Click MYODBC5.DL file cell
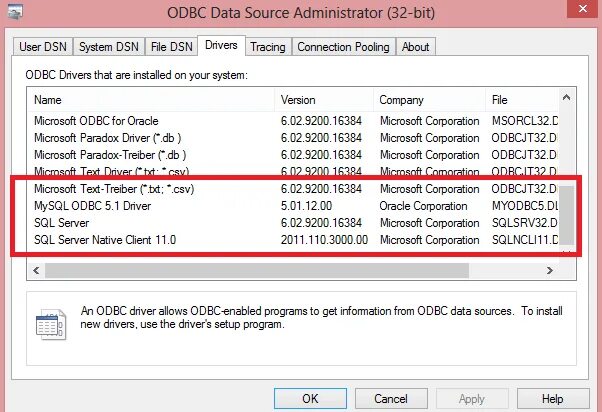This screenshot has width=602, height=412. (x=525, y=206)
